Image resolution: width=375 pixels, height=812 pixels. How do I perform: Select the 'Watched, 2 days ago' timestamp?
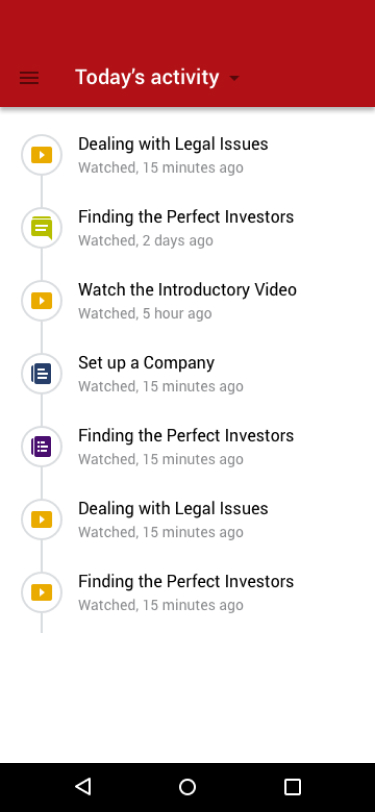[x=146, y=241]
